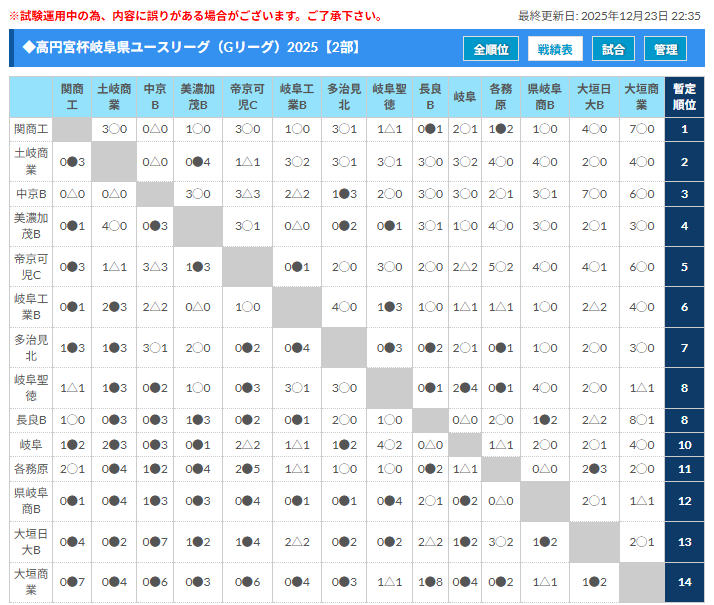Click the 暫定順位 column header
The height and width of the screenshot is (605, 714).
coord(685,96)
